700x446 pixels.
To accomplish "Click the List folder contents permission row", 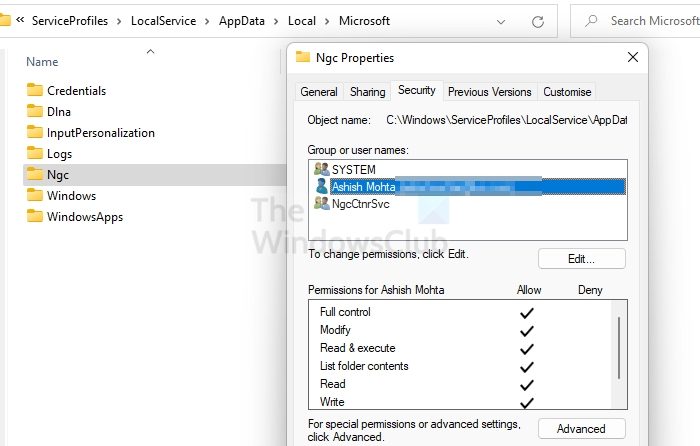I will (460, 366).
